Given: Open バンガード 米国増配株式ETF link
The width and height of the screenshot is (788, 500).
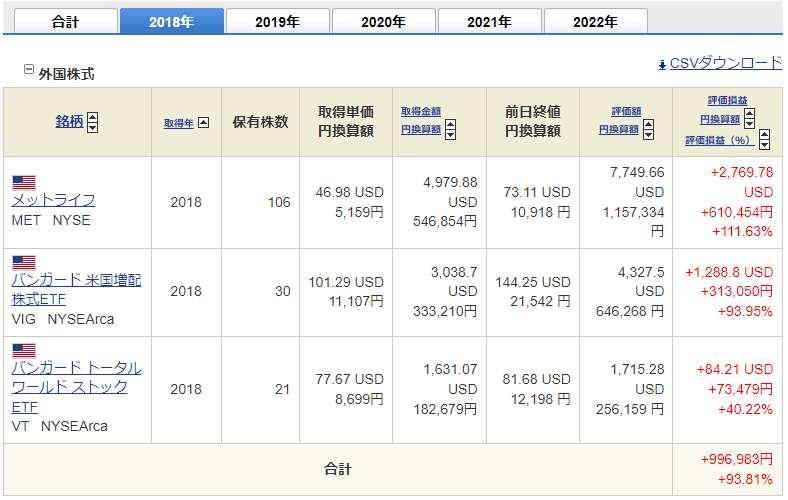Looking at the screenshot, I should click(x=76, y=289).
